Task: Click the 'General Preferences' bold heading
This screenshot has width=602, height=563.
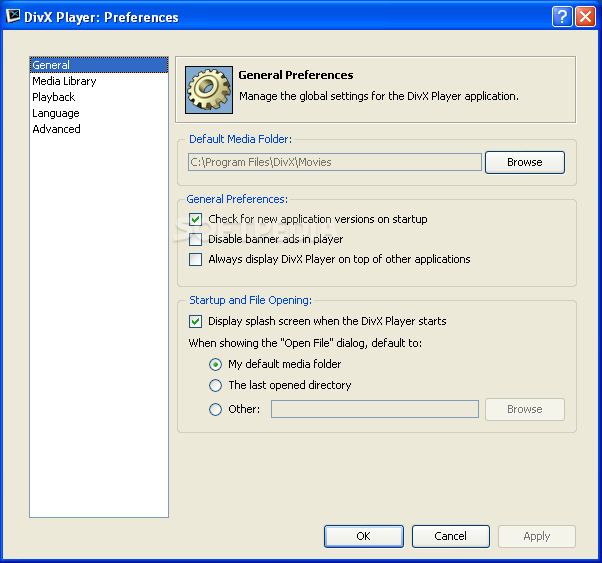Action: (296, 75)
